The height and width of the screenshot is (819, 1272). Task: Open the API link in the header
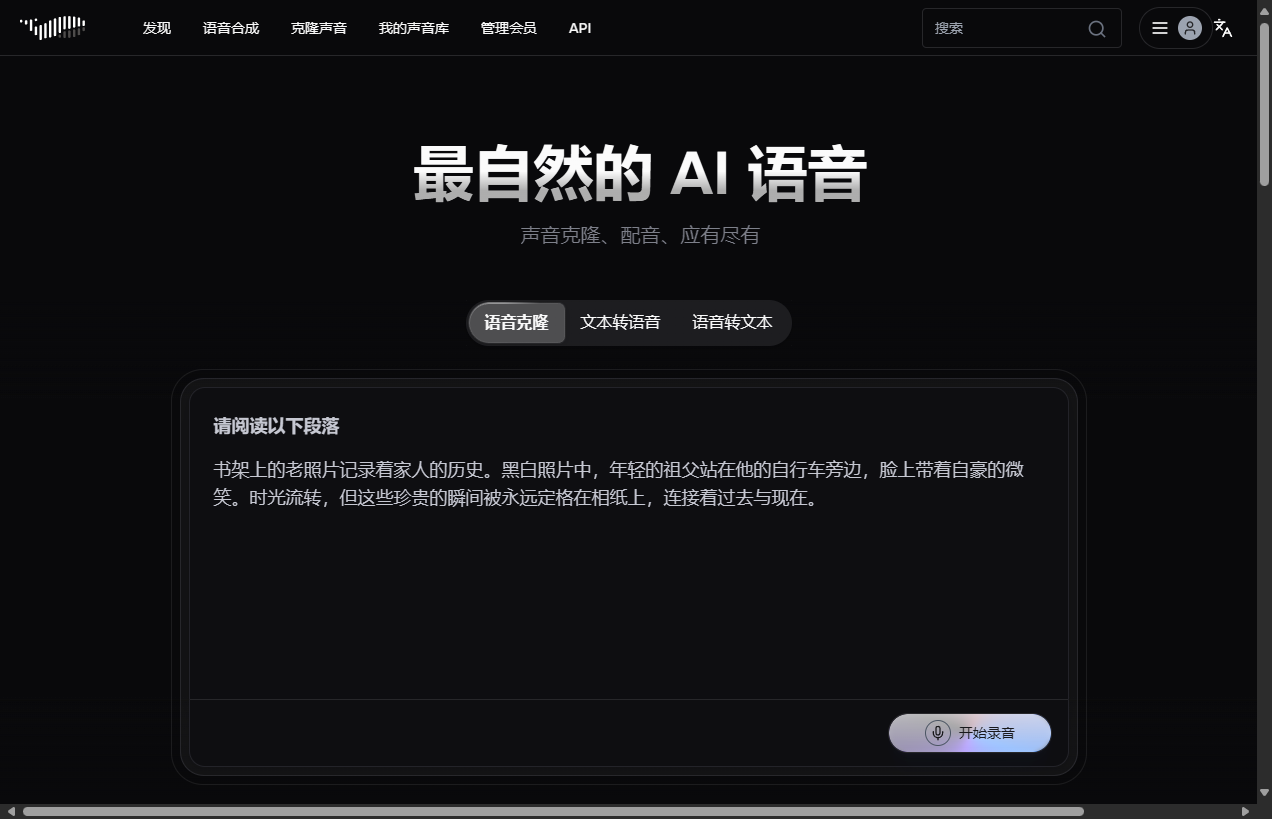580,28
